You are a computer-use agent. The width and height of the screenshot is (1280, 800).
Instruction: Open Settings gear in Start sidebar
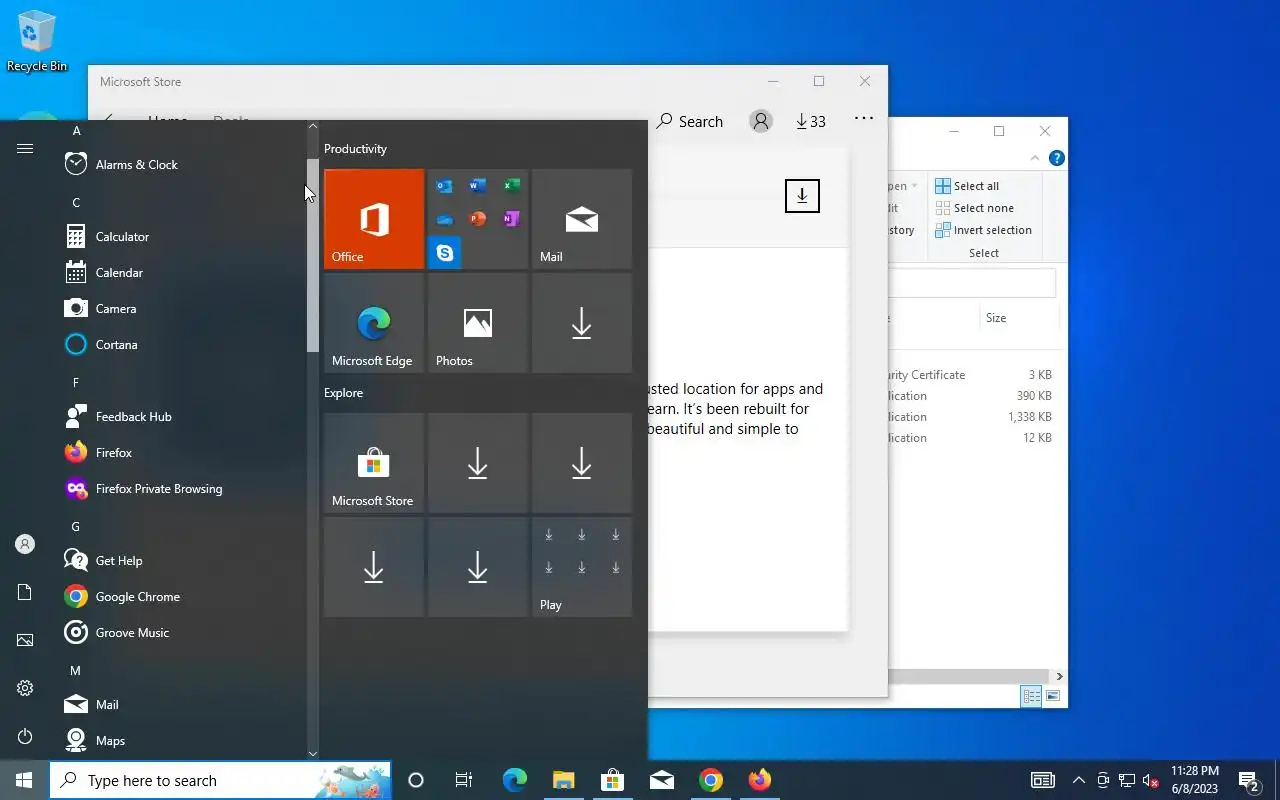pyautogui.click(x=25, y=689)
